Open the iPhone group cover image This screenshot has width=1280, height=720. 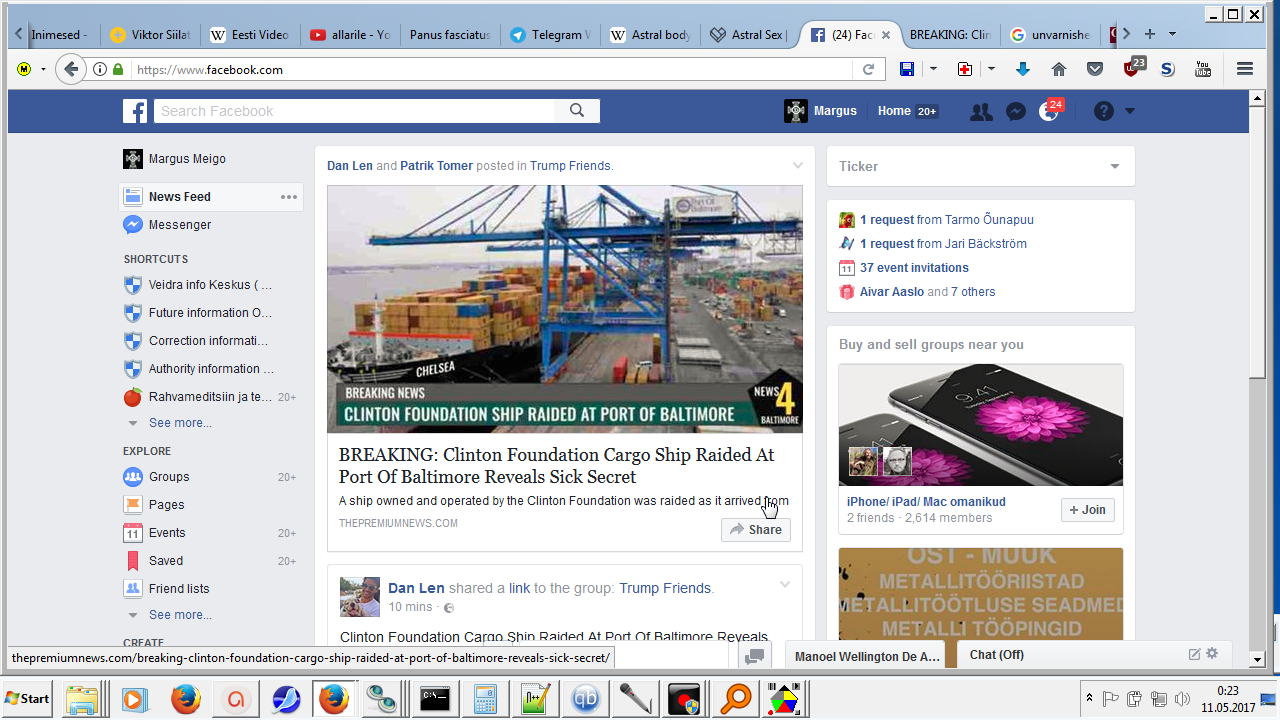click(x=981, y=425)
